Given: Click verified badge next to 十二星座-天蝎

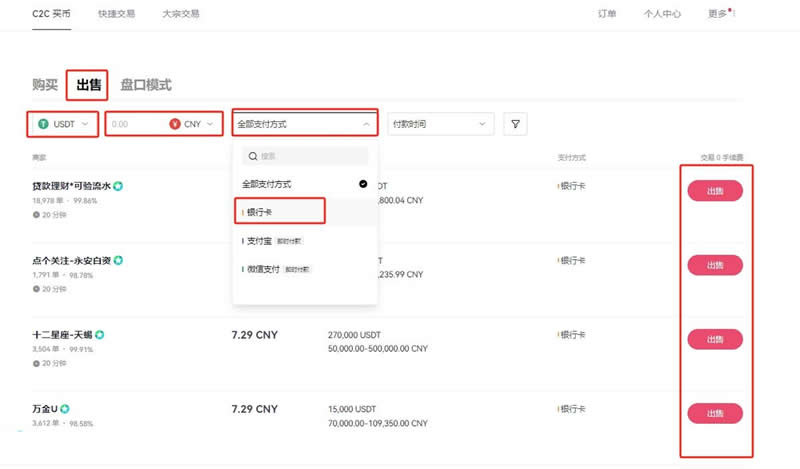Looking at the screenshot, I should pos(100,335).
